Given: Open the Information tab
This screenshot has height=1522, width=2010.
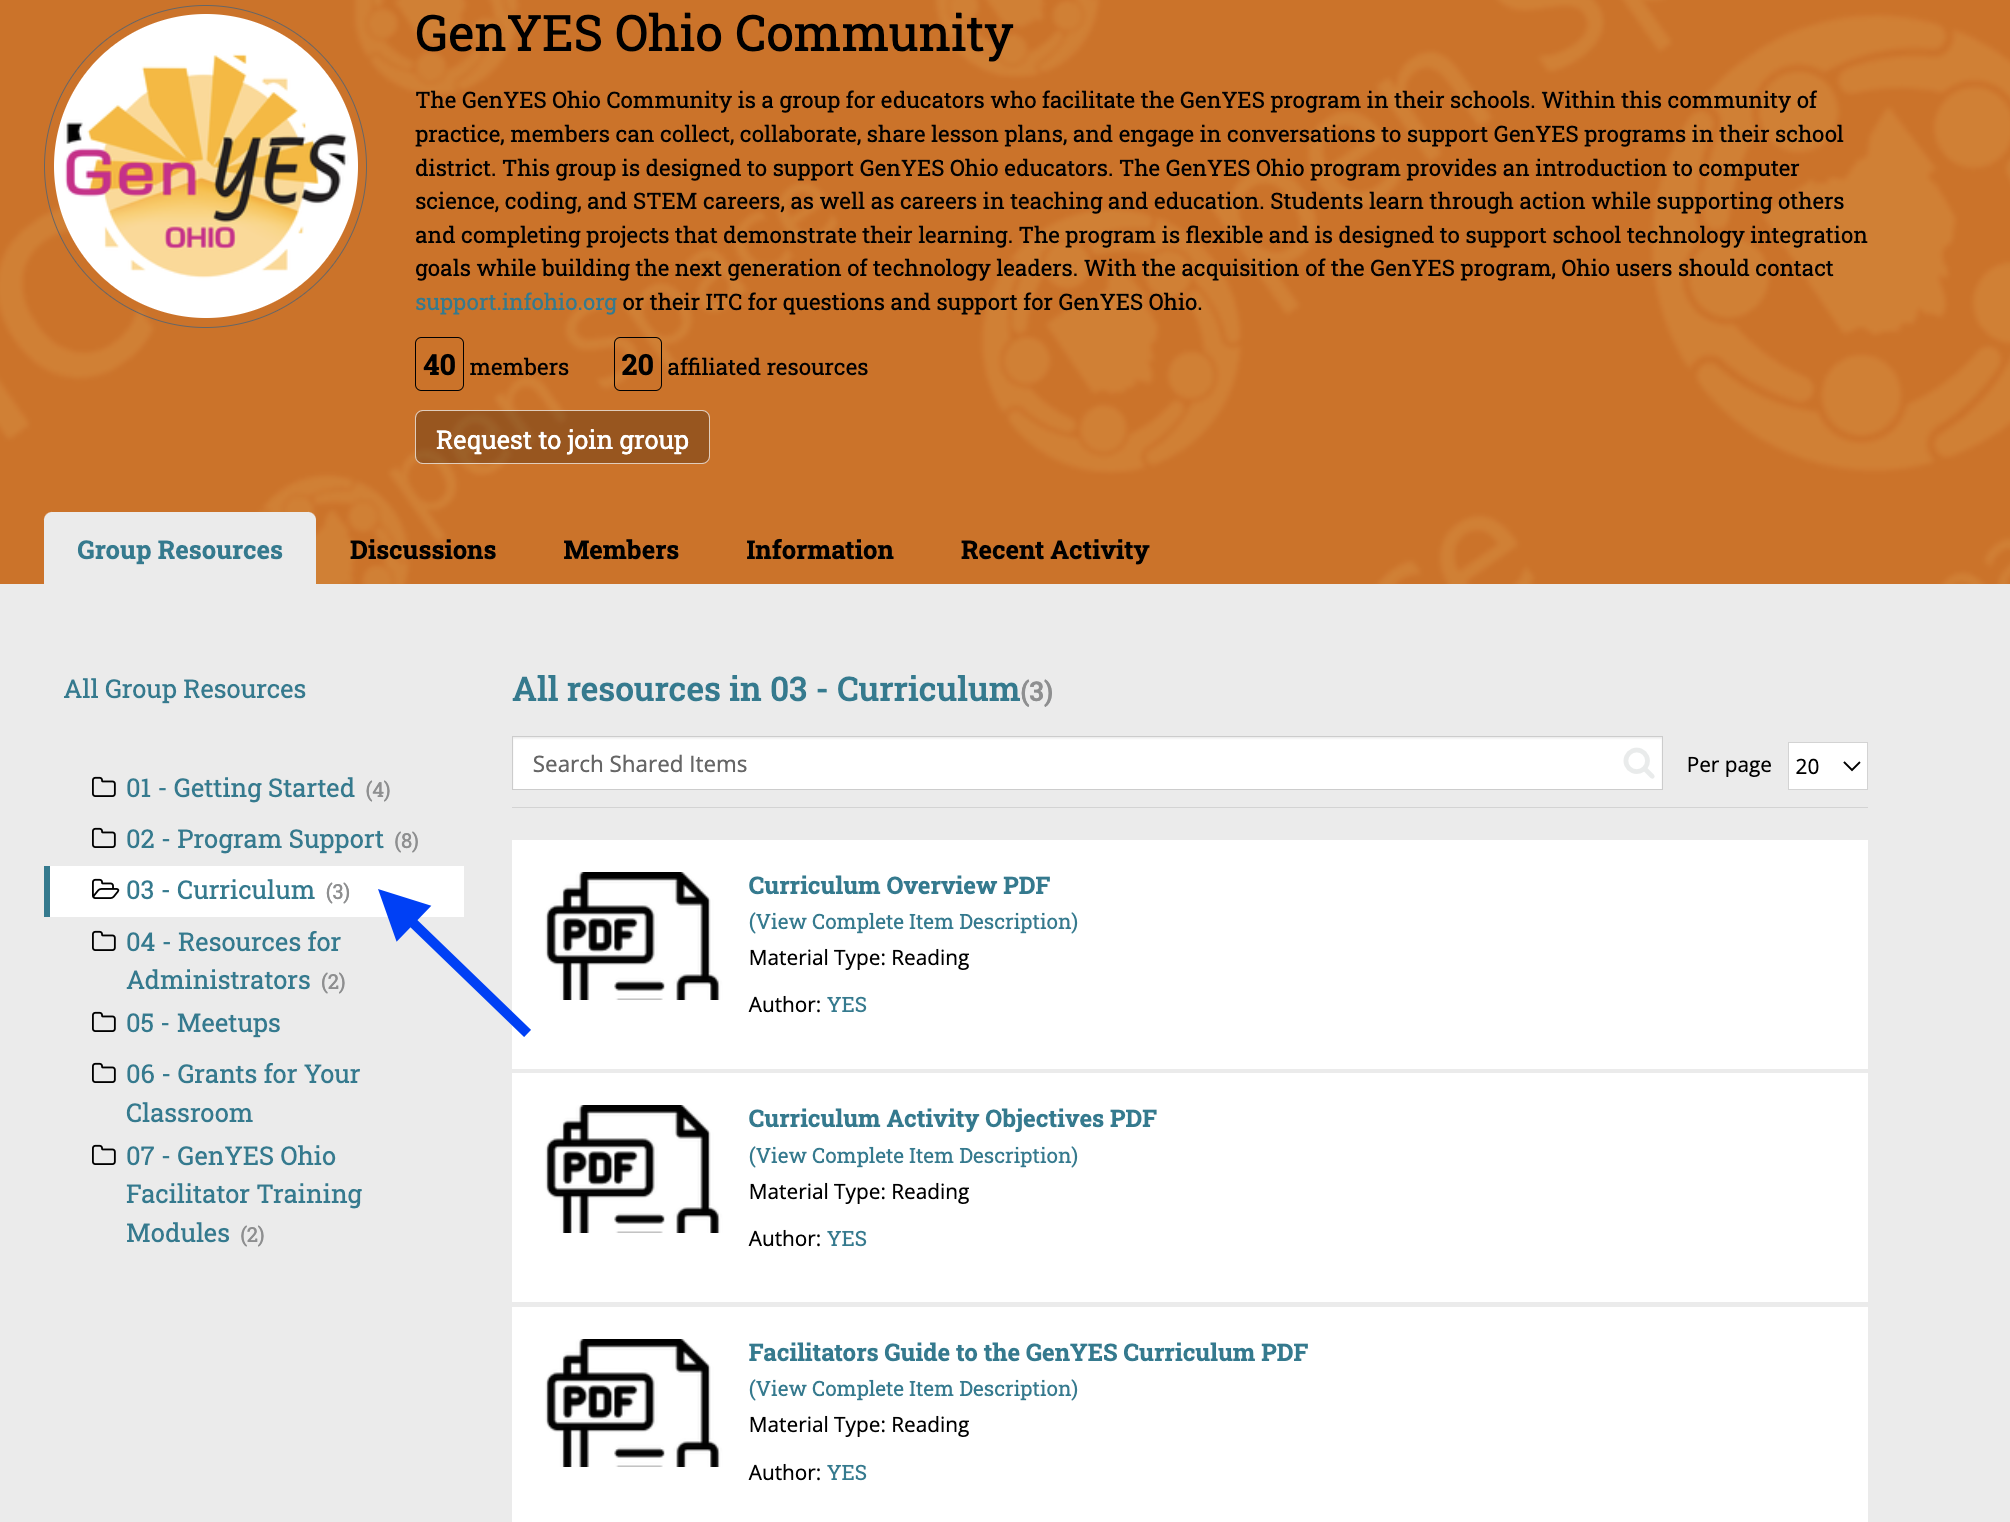Looking at the screenshot, I should pos(820,550).
